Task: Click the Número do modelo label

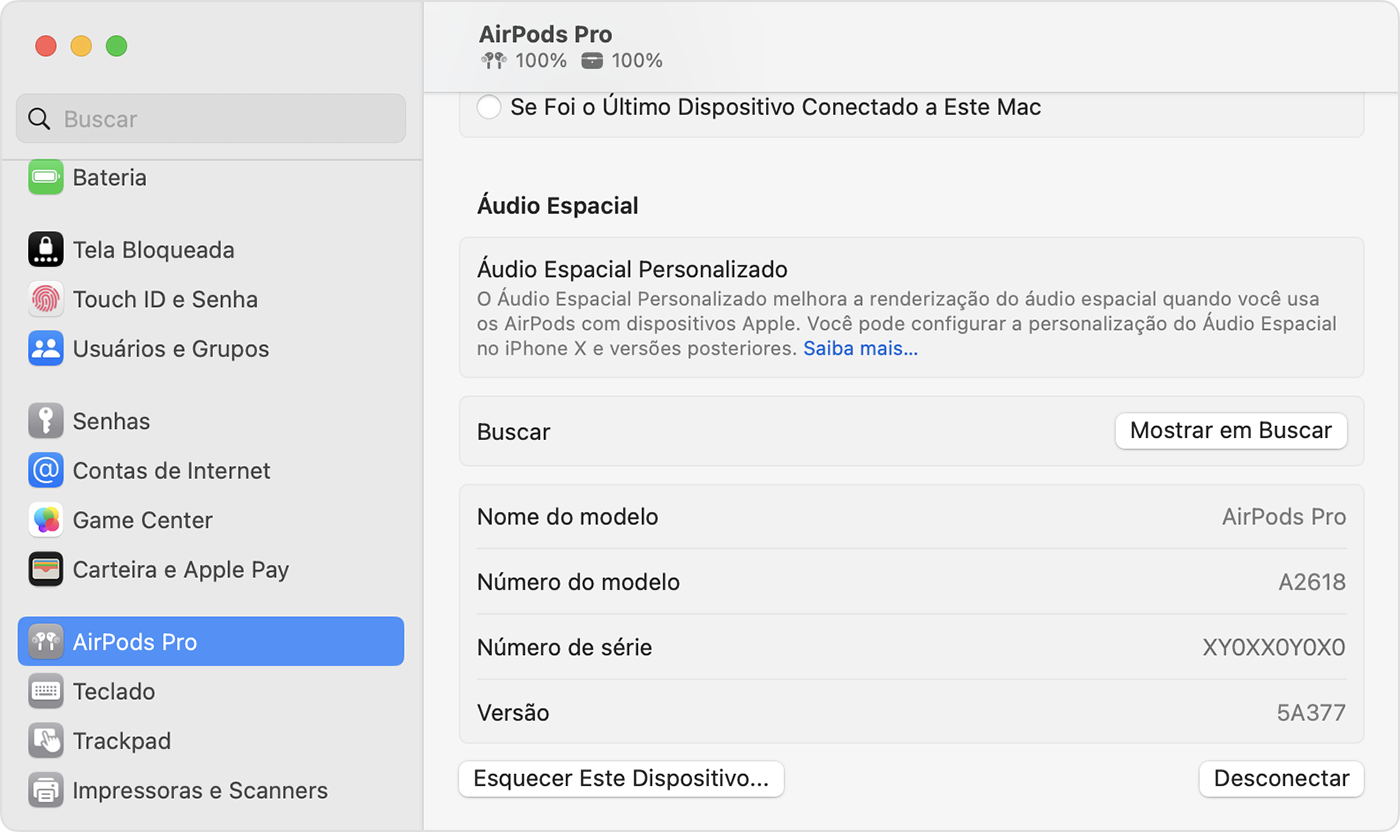Action: (x=578, y=582)
